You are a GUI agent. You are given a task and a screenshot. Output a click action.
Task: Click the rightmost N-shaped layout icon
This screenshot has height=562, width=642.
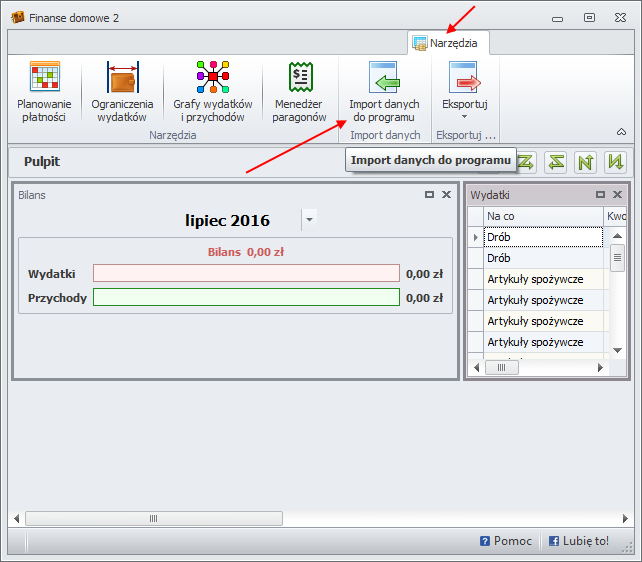point(615,161)
